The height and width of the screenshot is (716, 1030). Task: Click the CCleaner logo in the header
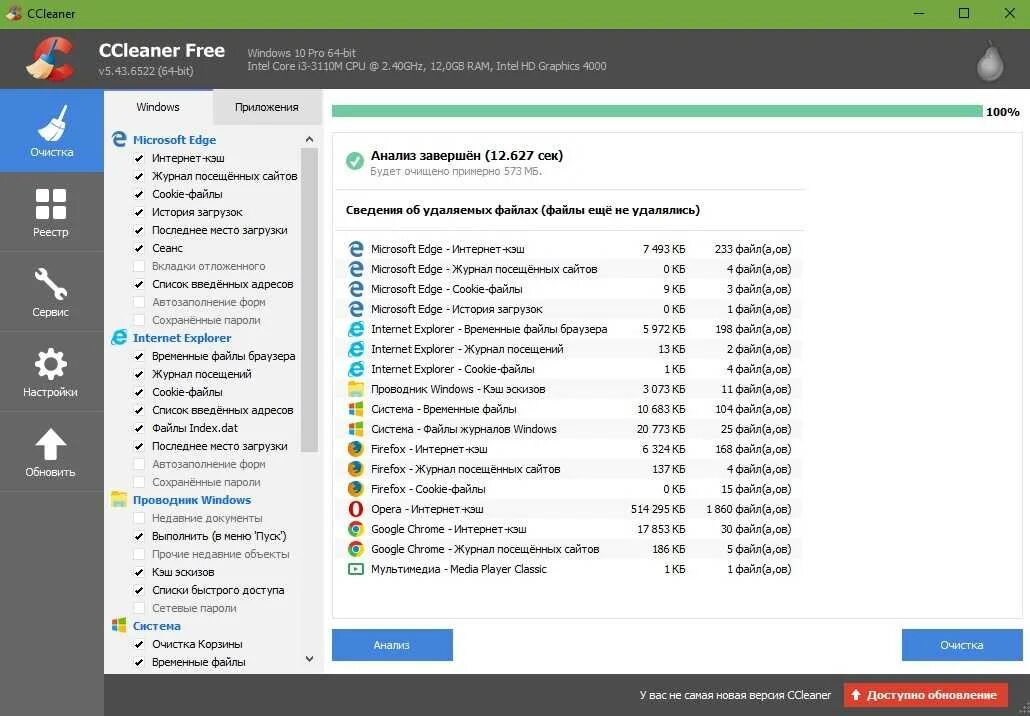(x=50, y=59)
